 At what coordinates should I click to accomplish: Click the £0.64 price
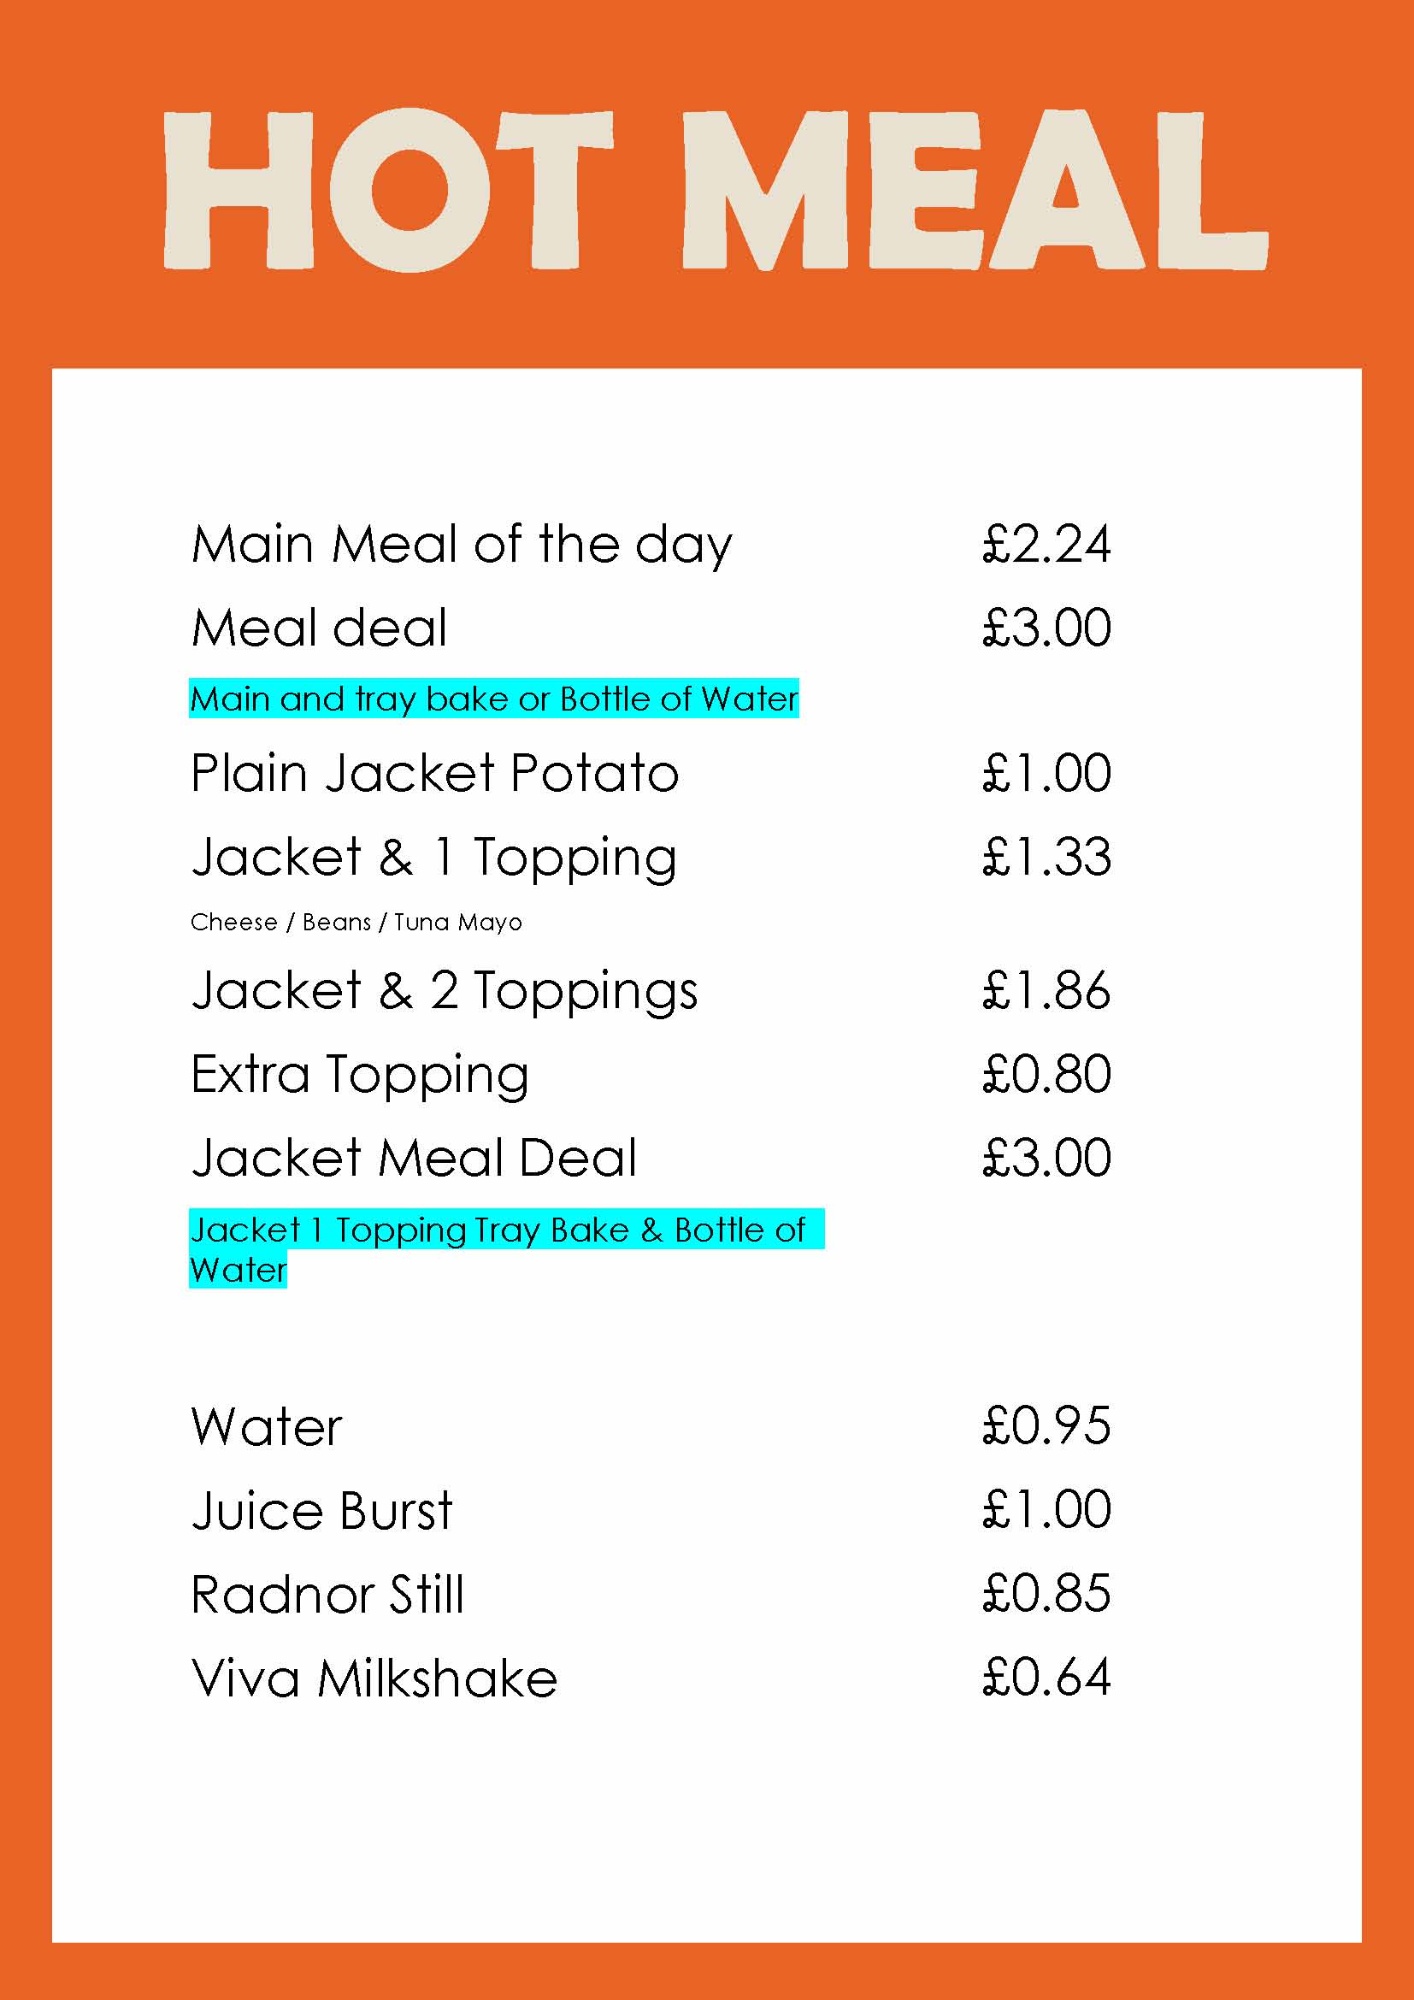pyautogui.click(x=1046, y=1678)
